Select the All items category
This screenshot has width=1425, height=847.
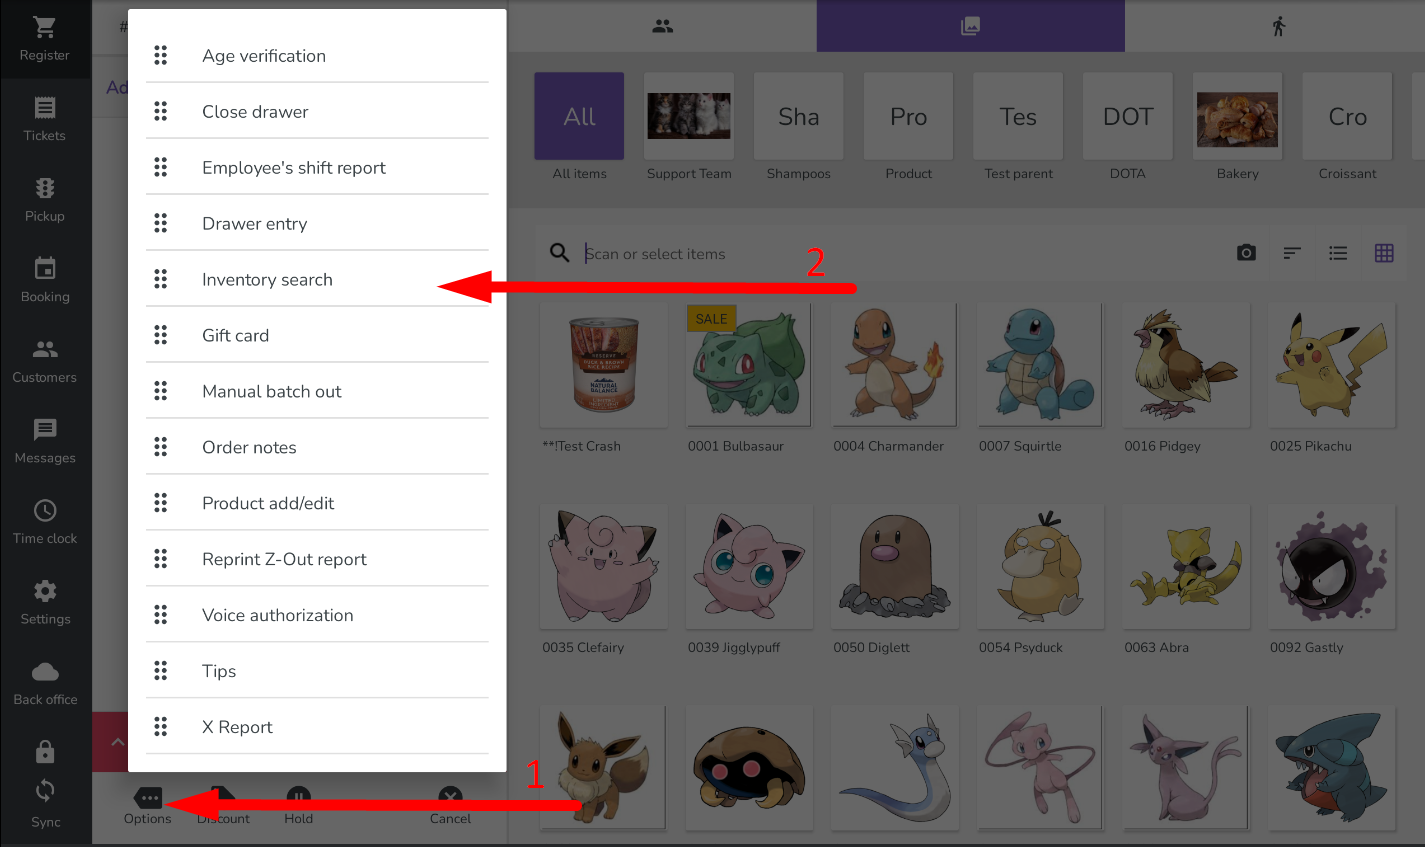[579, 127]
